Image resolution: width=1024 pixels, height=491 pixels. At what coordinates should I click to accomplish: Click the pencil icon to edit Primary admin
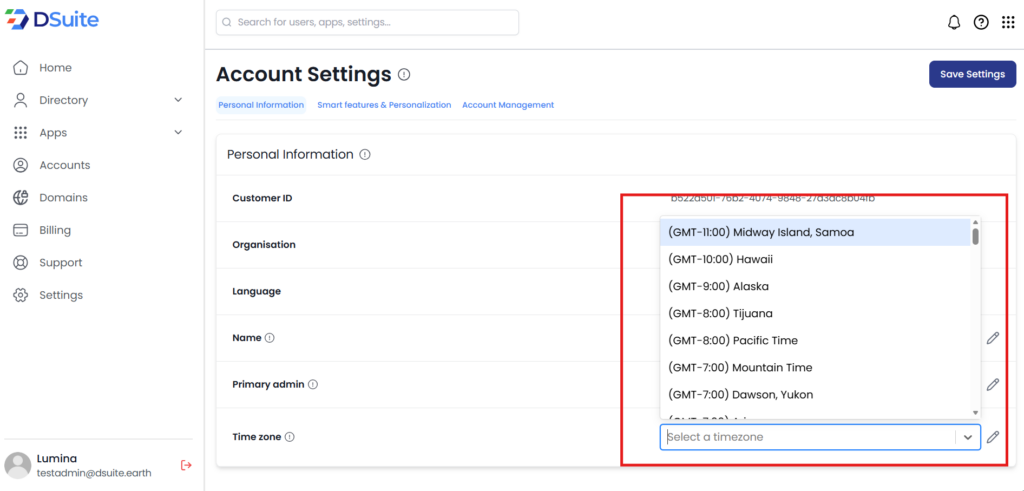pos(992,384)
